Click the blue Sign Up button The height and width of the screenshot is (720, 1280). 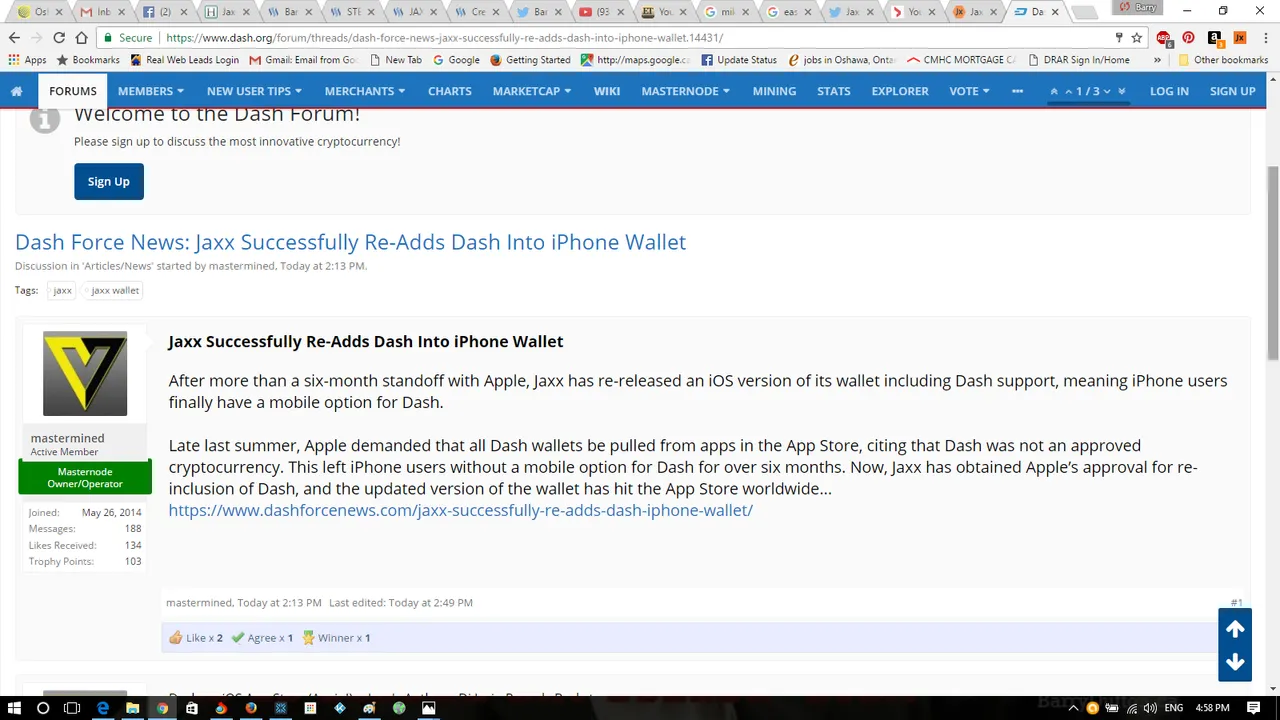click(109, 181)
